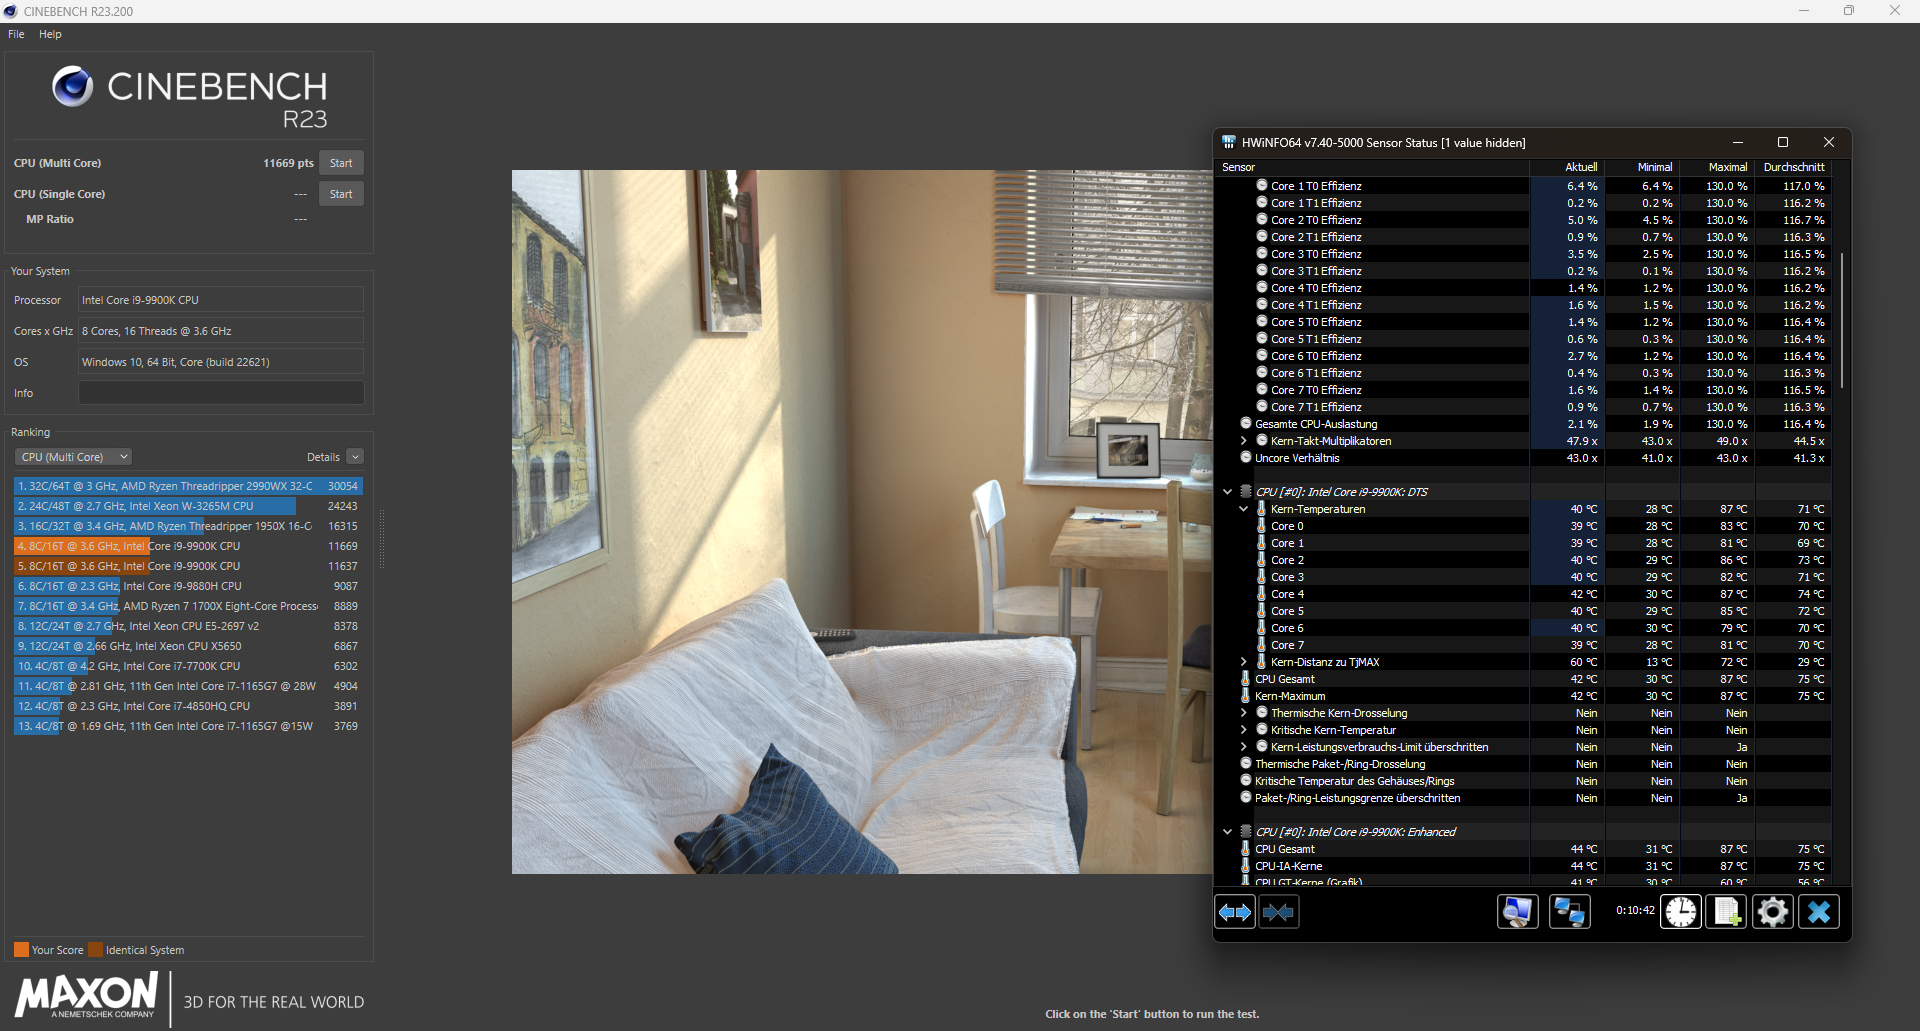
Task: Click Your Score orange legend swatch
Action: tap(21, 949)
